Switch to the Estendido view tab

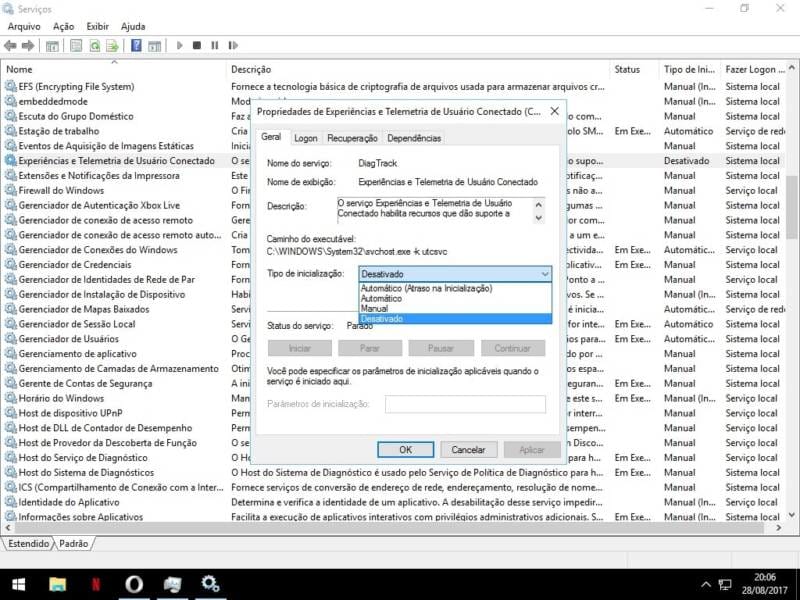[28, 544]
